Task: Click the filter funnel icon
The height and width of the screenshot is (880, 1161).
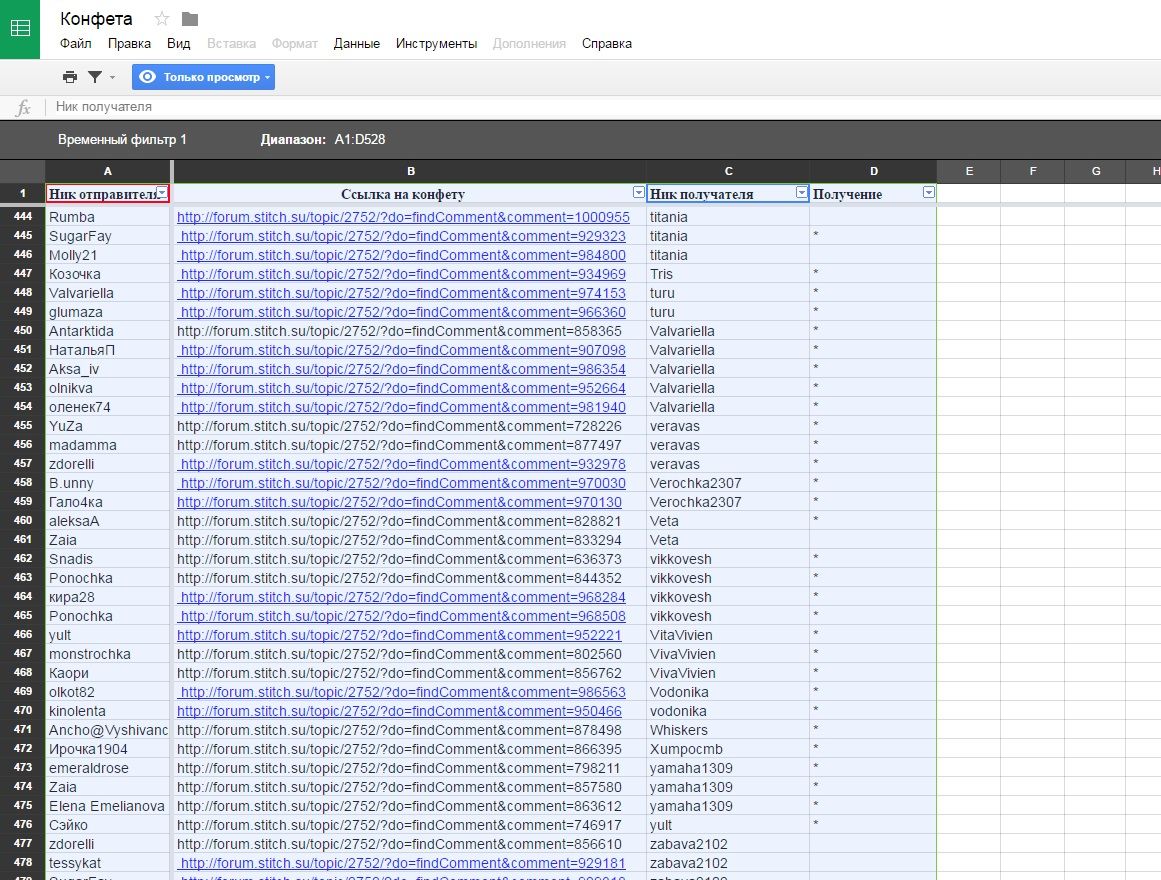Action: pos(95,77)
